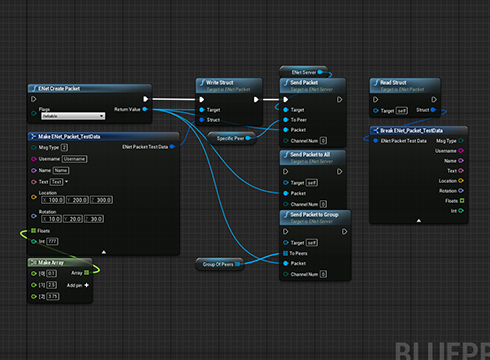Click the Floats output pin on Break node
Screen dimensions: 490x360
[x=462, y=201]
